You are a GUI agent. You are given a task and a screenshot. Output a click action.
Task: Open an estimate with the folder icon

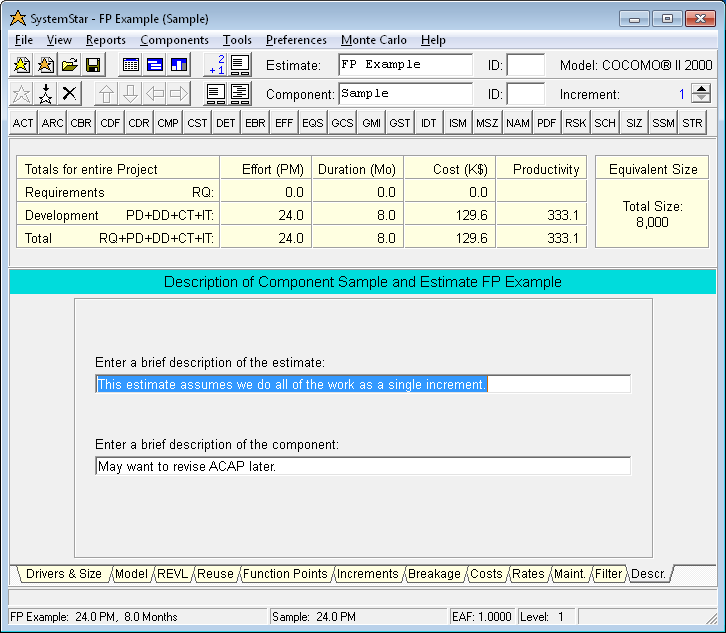click(69, 65)
